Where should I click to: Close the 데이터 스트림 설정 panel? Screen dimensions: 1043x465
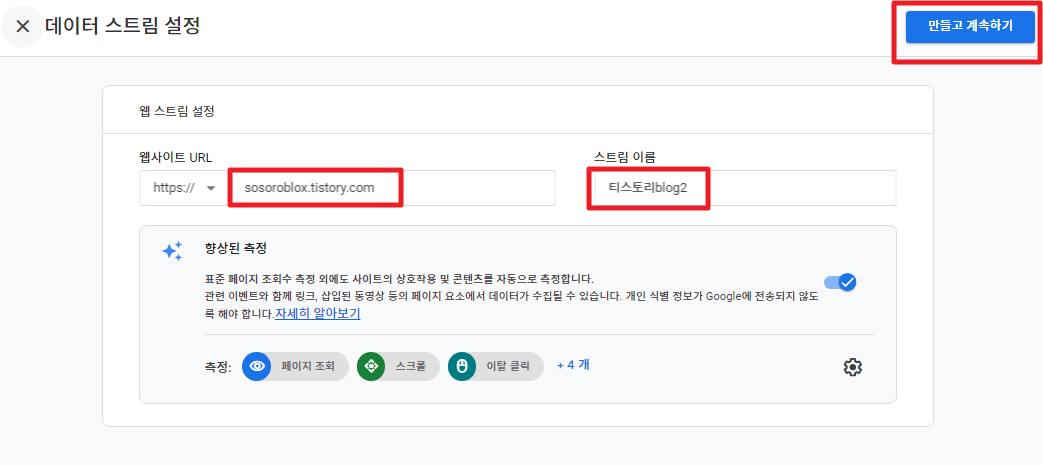pos(23,27)
